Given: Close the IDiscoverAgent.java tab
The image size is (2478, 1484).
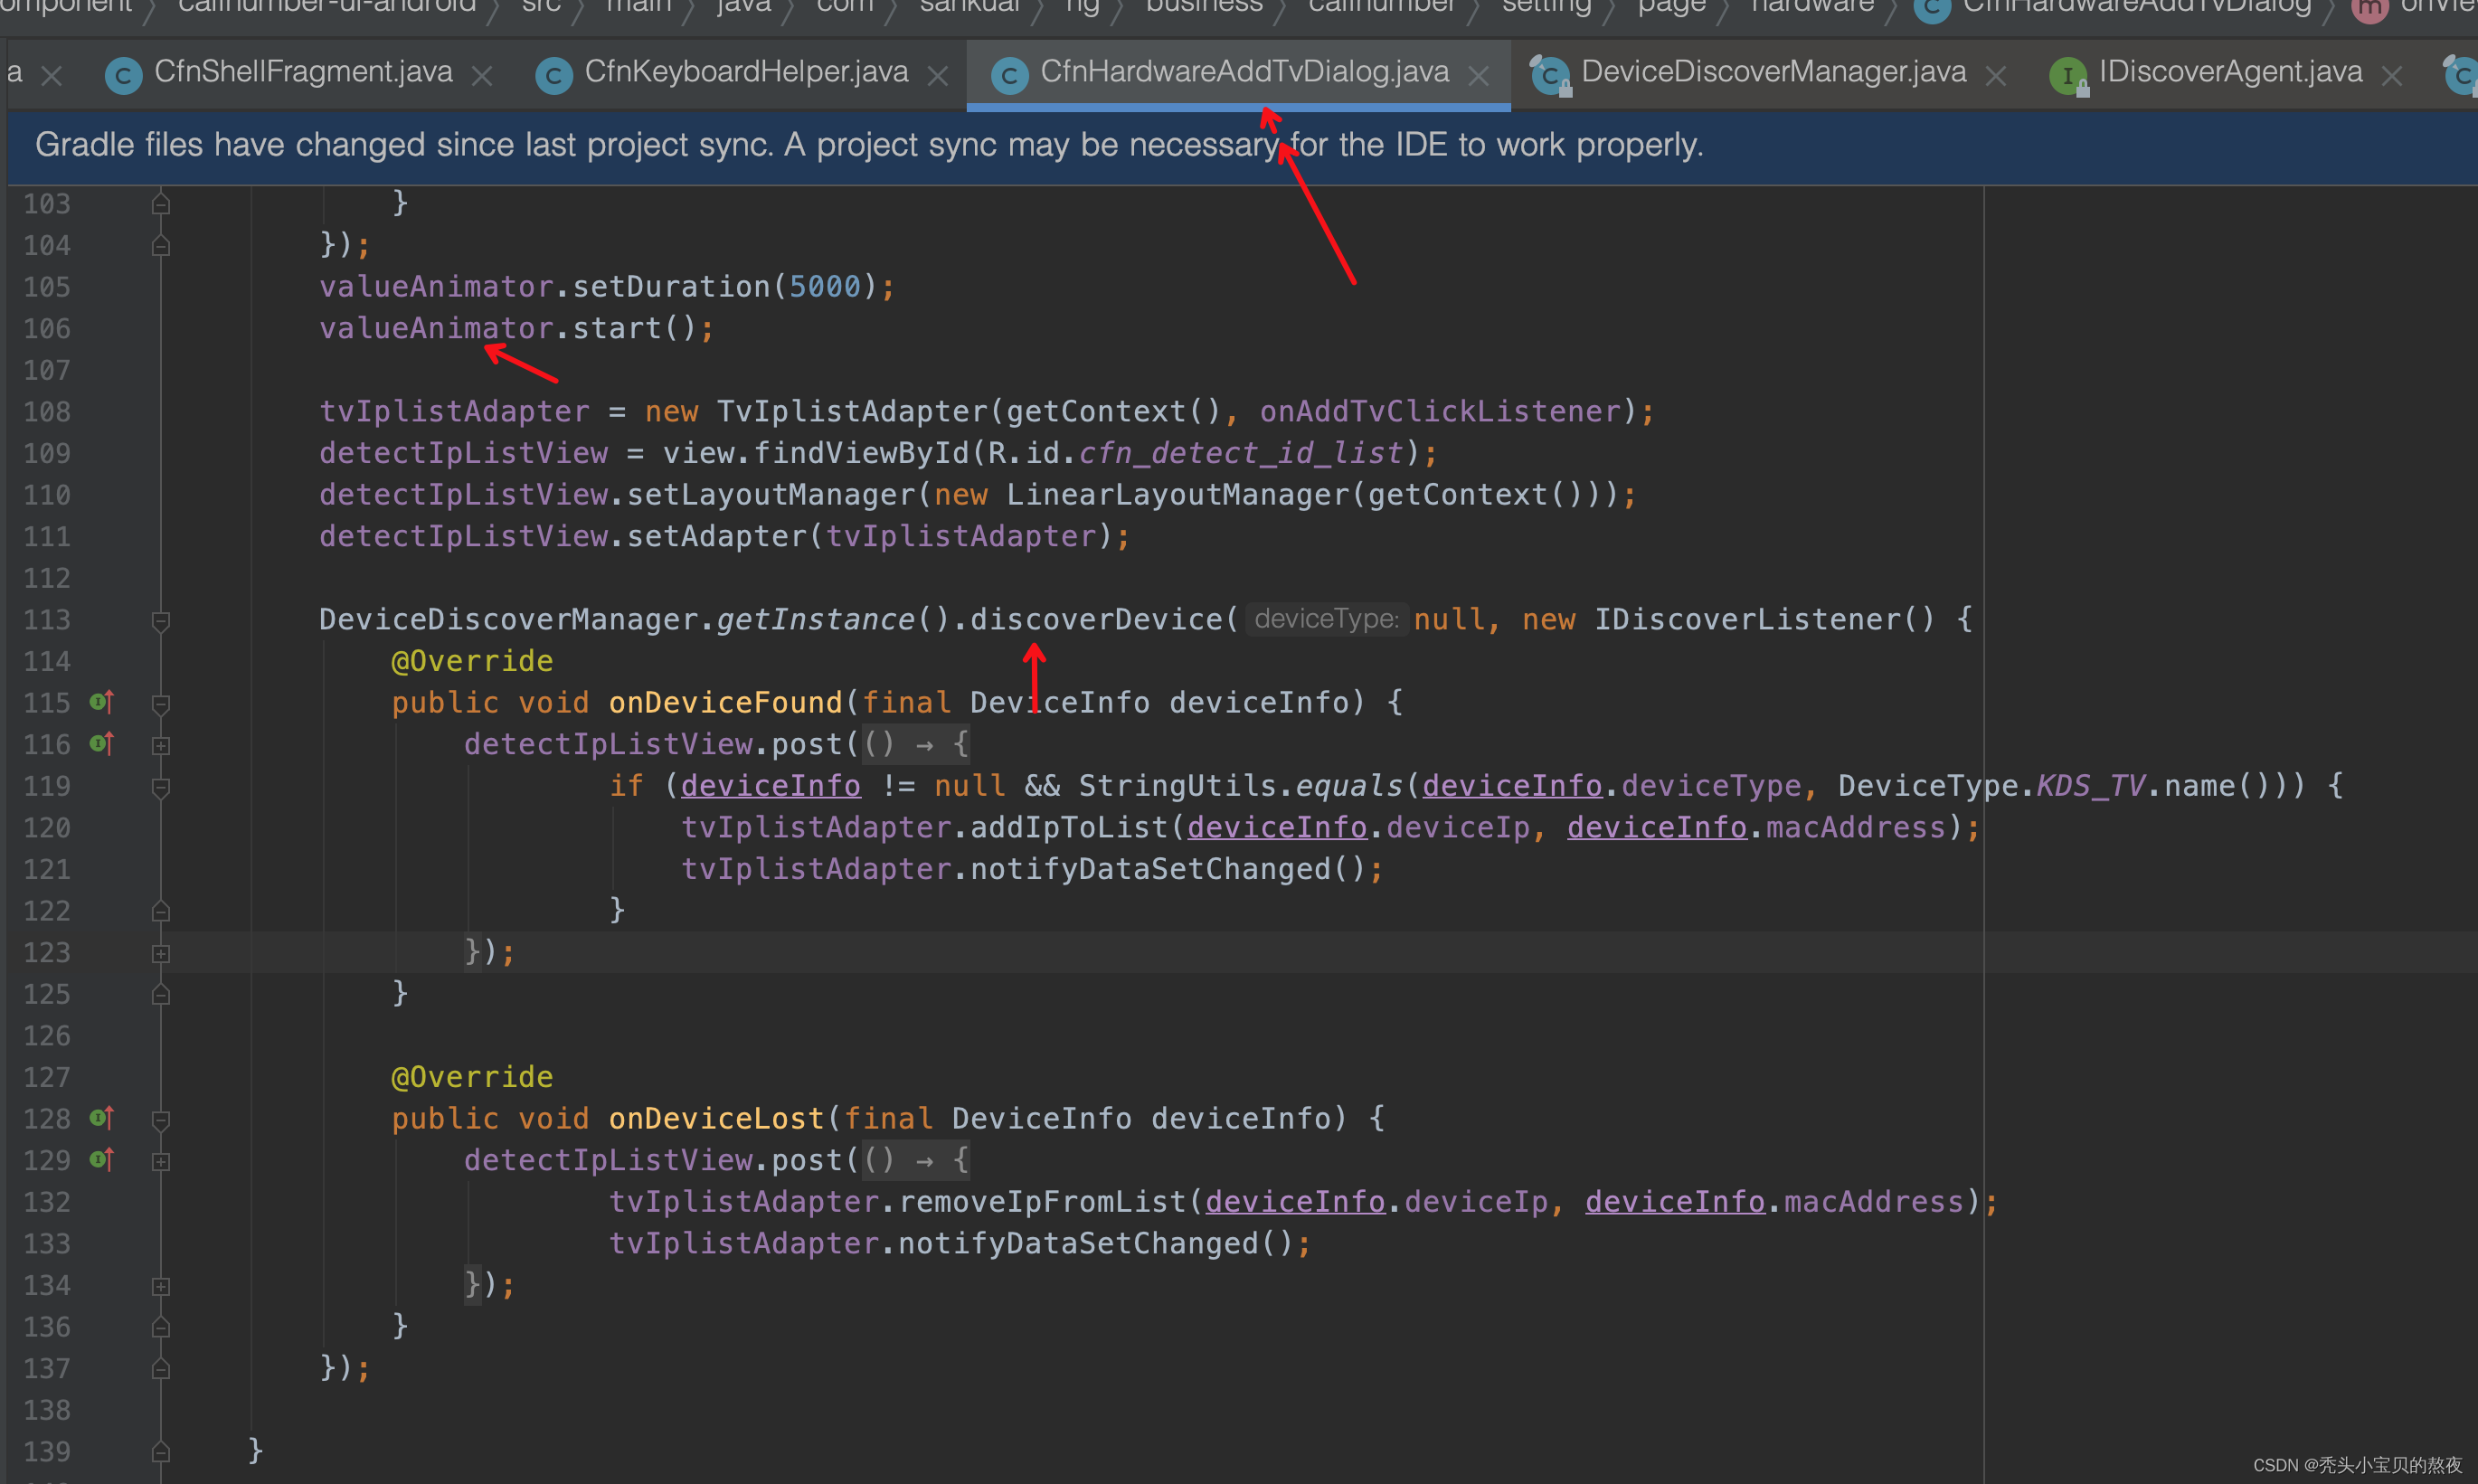Looking at the screenshot, I should click(2391, 75).
